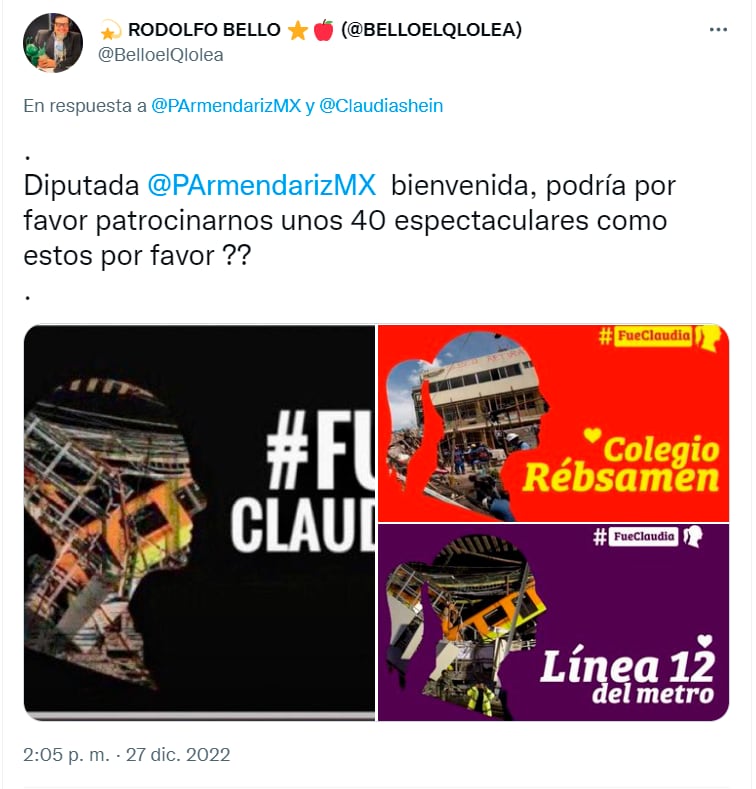This screenshot has width=756, height=789.
Task: Open @Claudiashein in the reply line
Action: [x=381, y=106]
